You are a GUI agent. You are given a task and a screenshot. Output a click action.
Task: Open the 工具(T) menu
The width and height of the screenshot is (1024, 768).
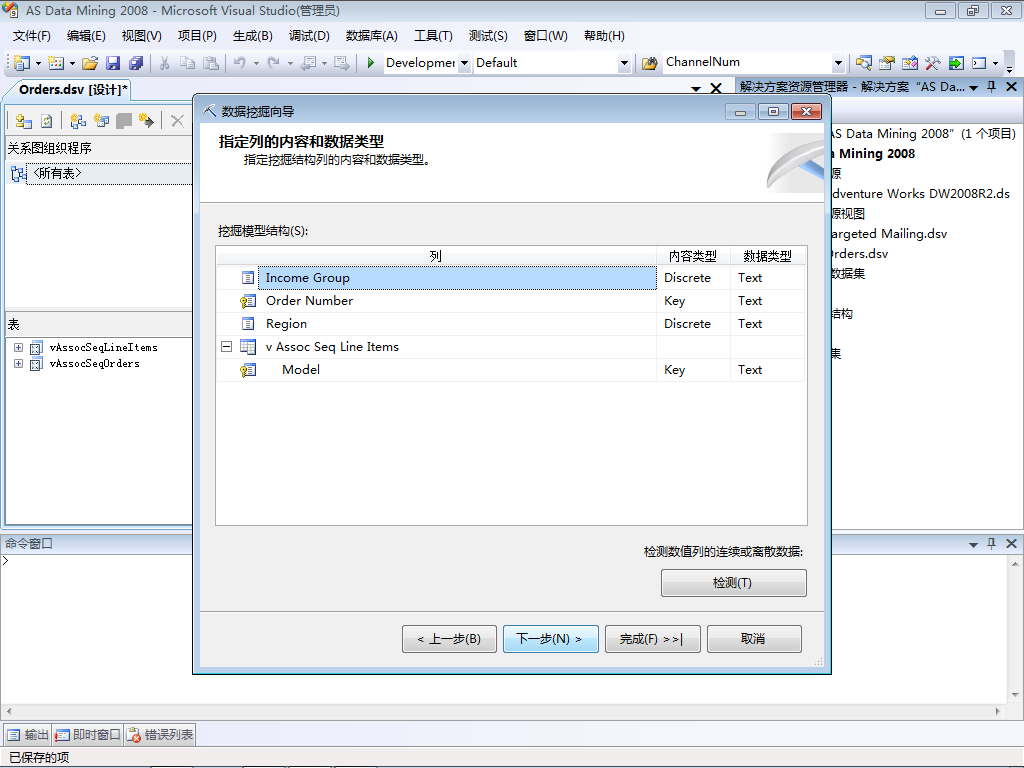click(433, 36)
